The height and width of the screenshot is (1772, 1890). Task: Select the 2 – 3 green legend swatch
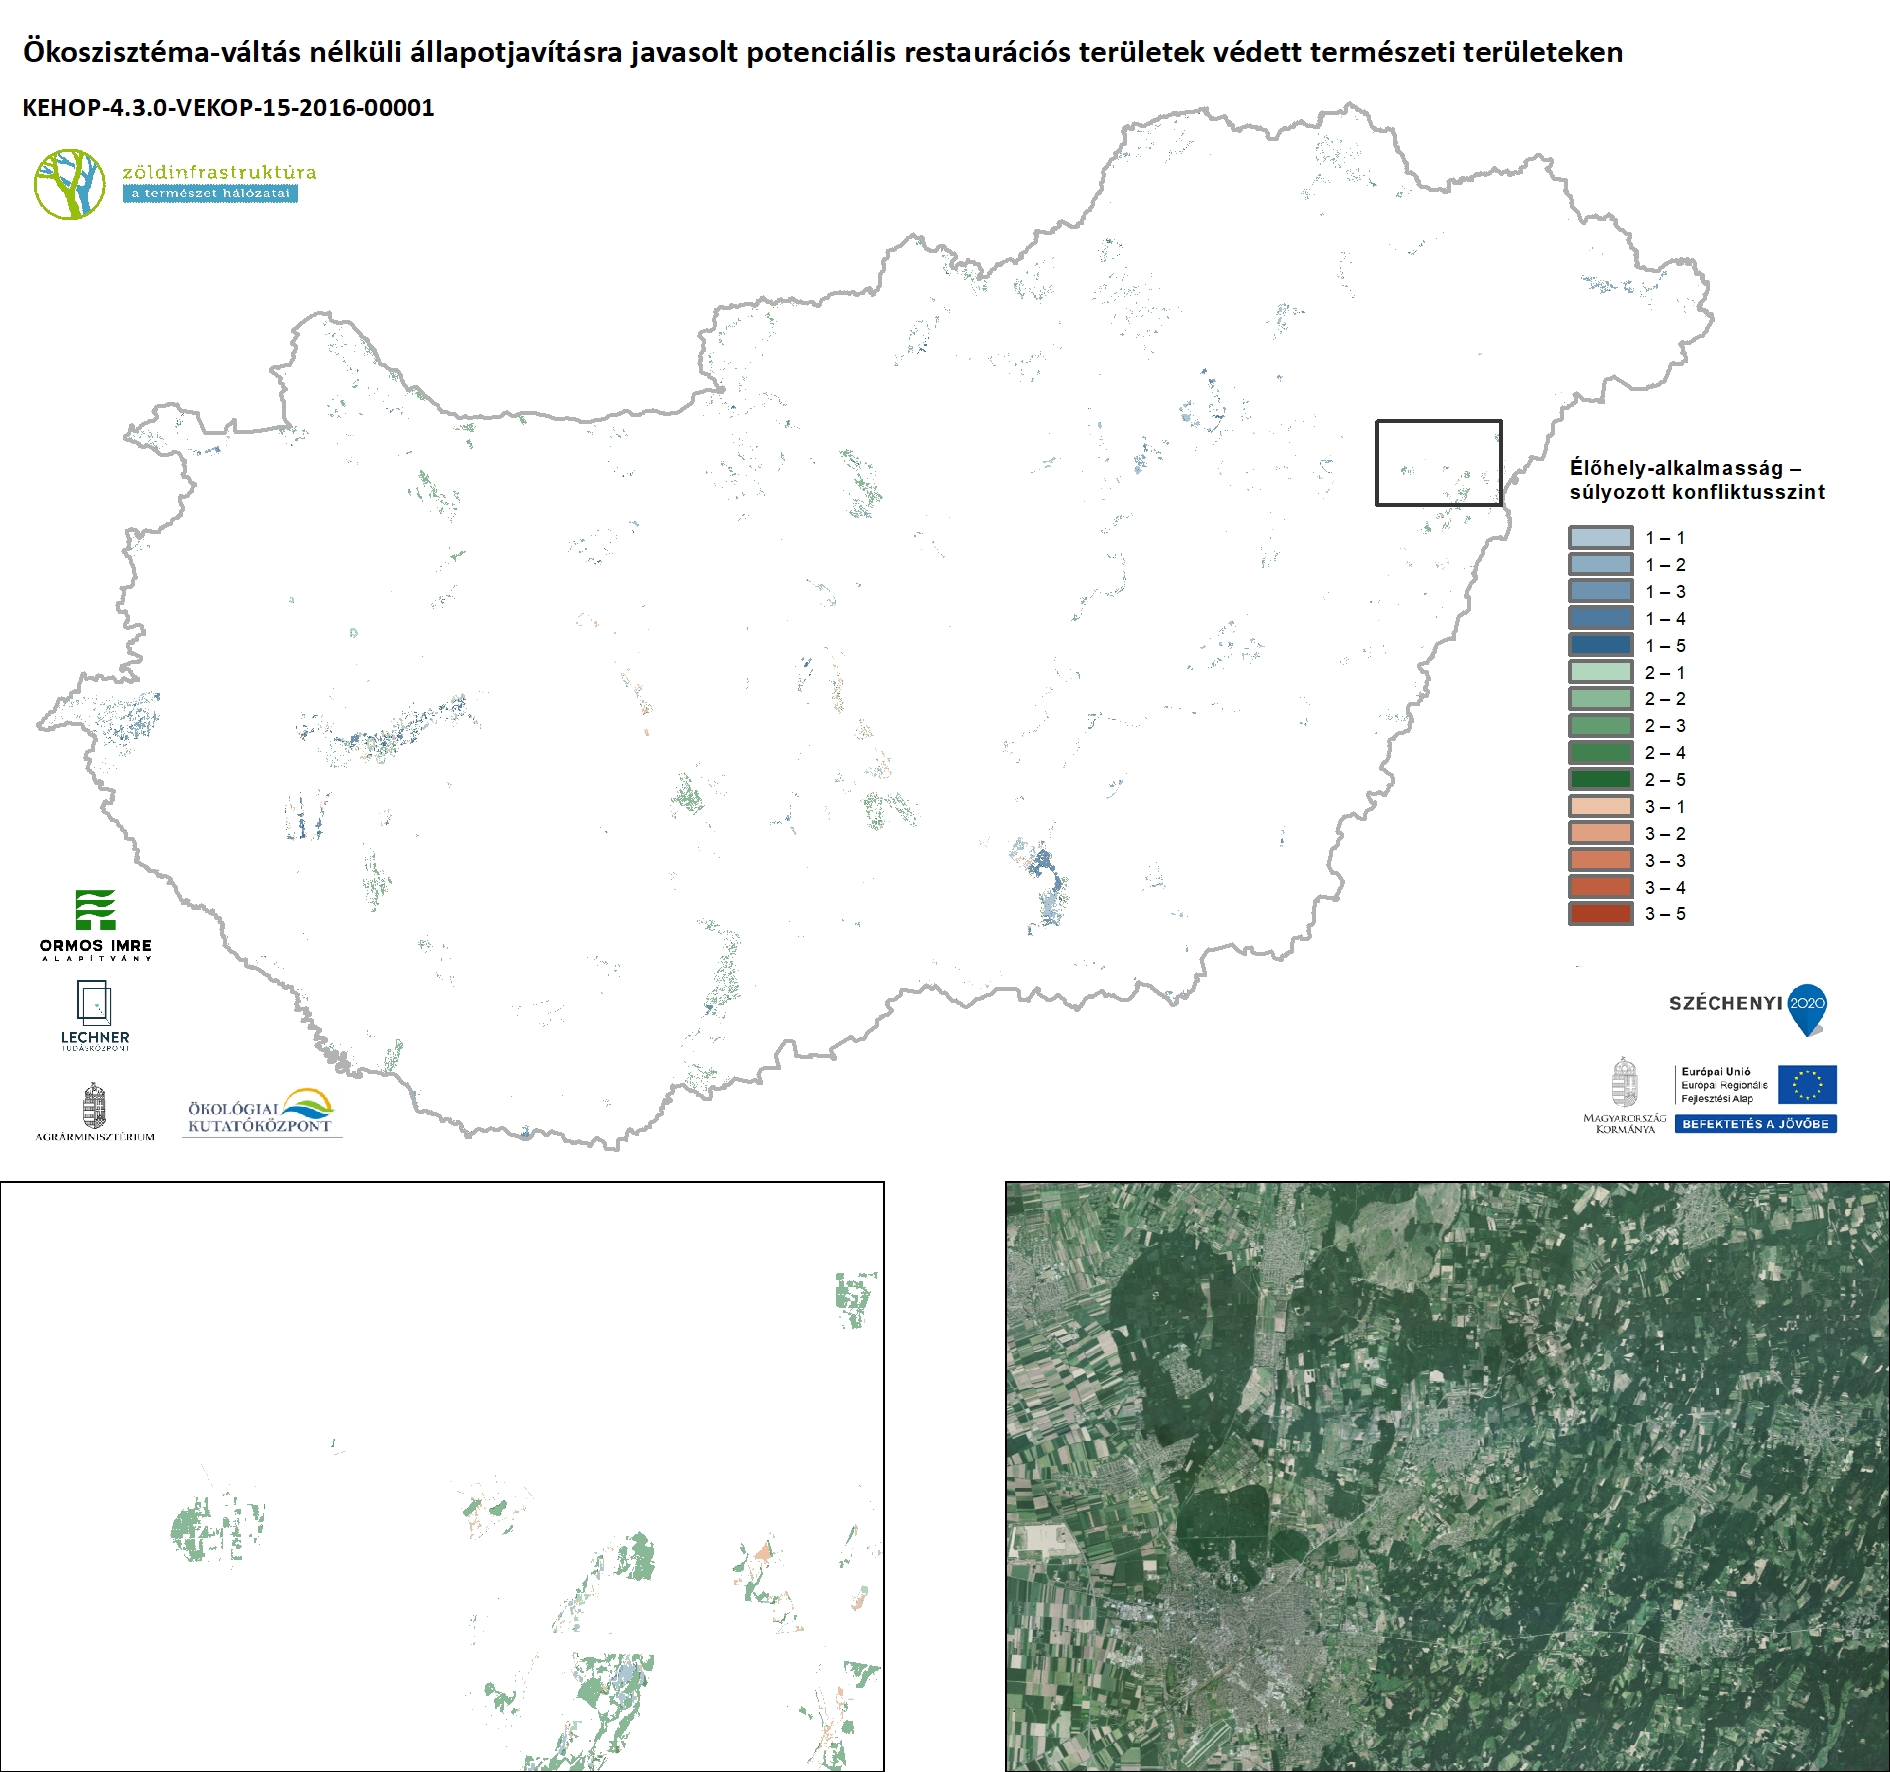point(1600,726)
